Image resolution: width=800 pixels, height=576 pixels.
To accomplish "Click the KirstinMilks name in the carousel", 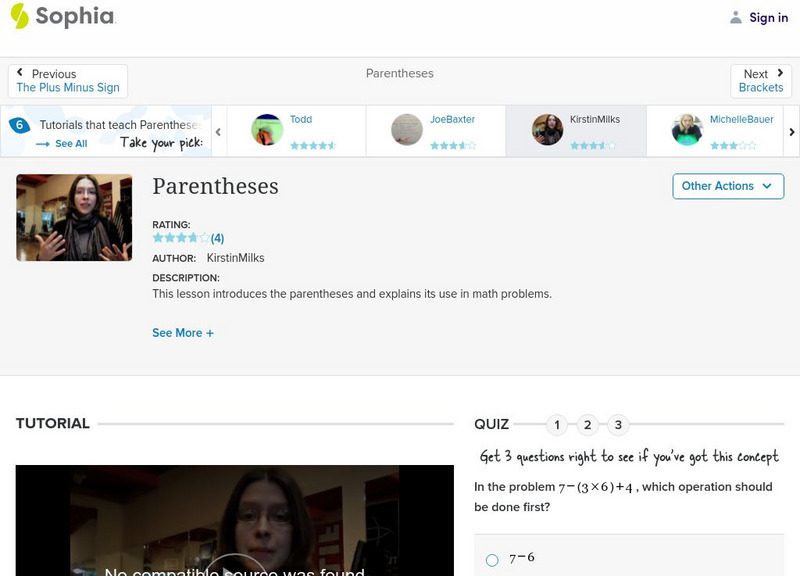I will pyautogui.click(x=595, y=119).
